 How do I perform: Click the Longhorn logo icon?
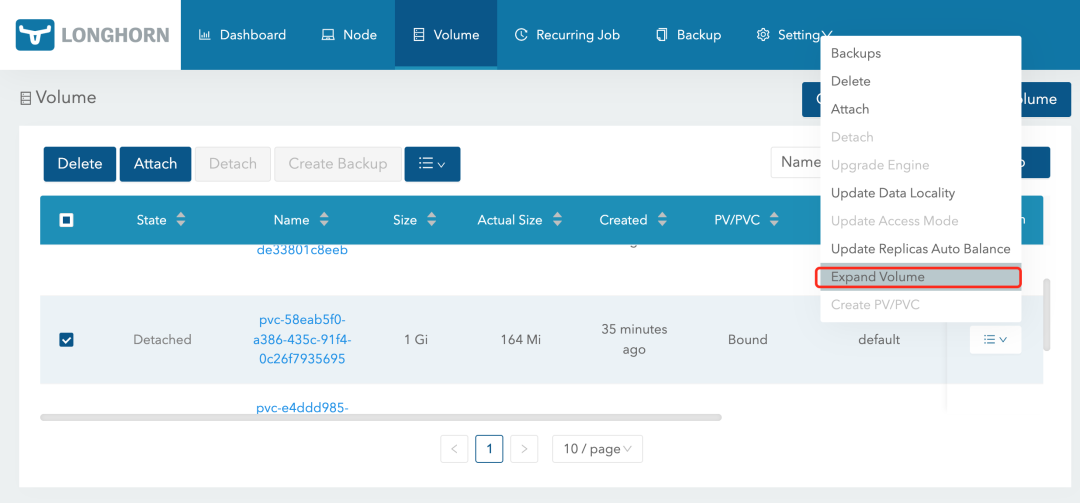(x=34, y=35)
